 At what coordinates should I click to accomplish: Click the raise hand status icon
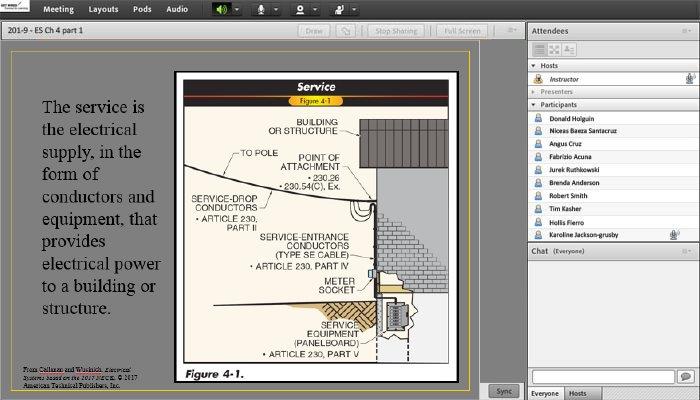point(339,9)
